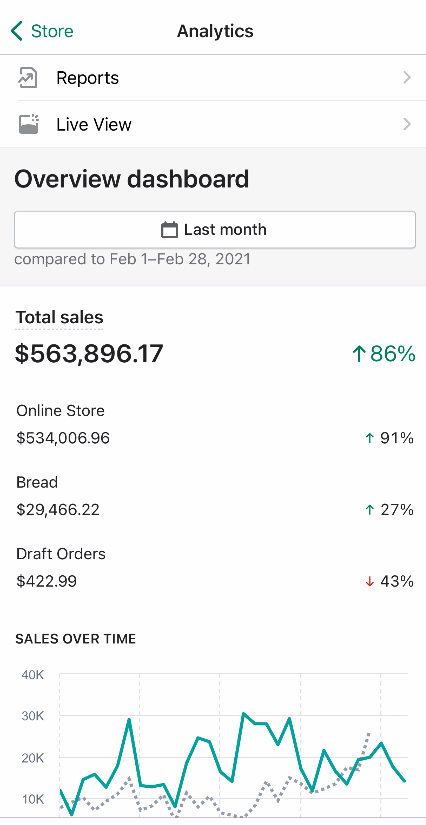This screenshot has height=825, width=426.
Task: Click the green up arrow by 86%
Action: 359,354
